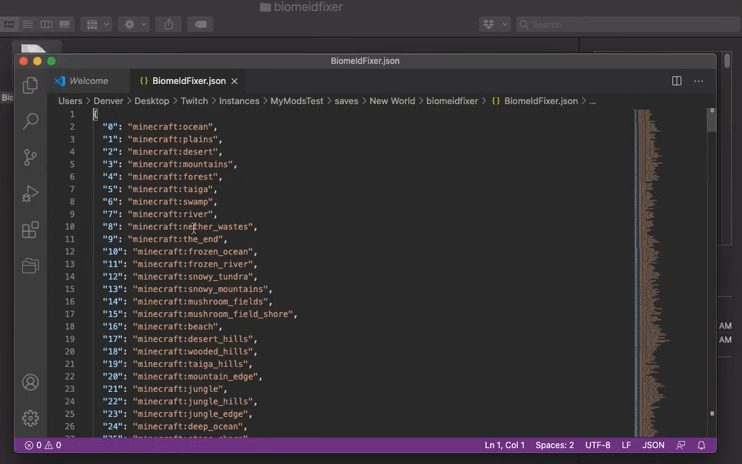Click "minecraft:mushroom_field_shore" value
The width and height of the screenshot is (742, 464).
pos(213,314)
